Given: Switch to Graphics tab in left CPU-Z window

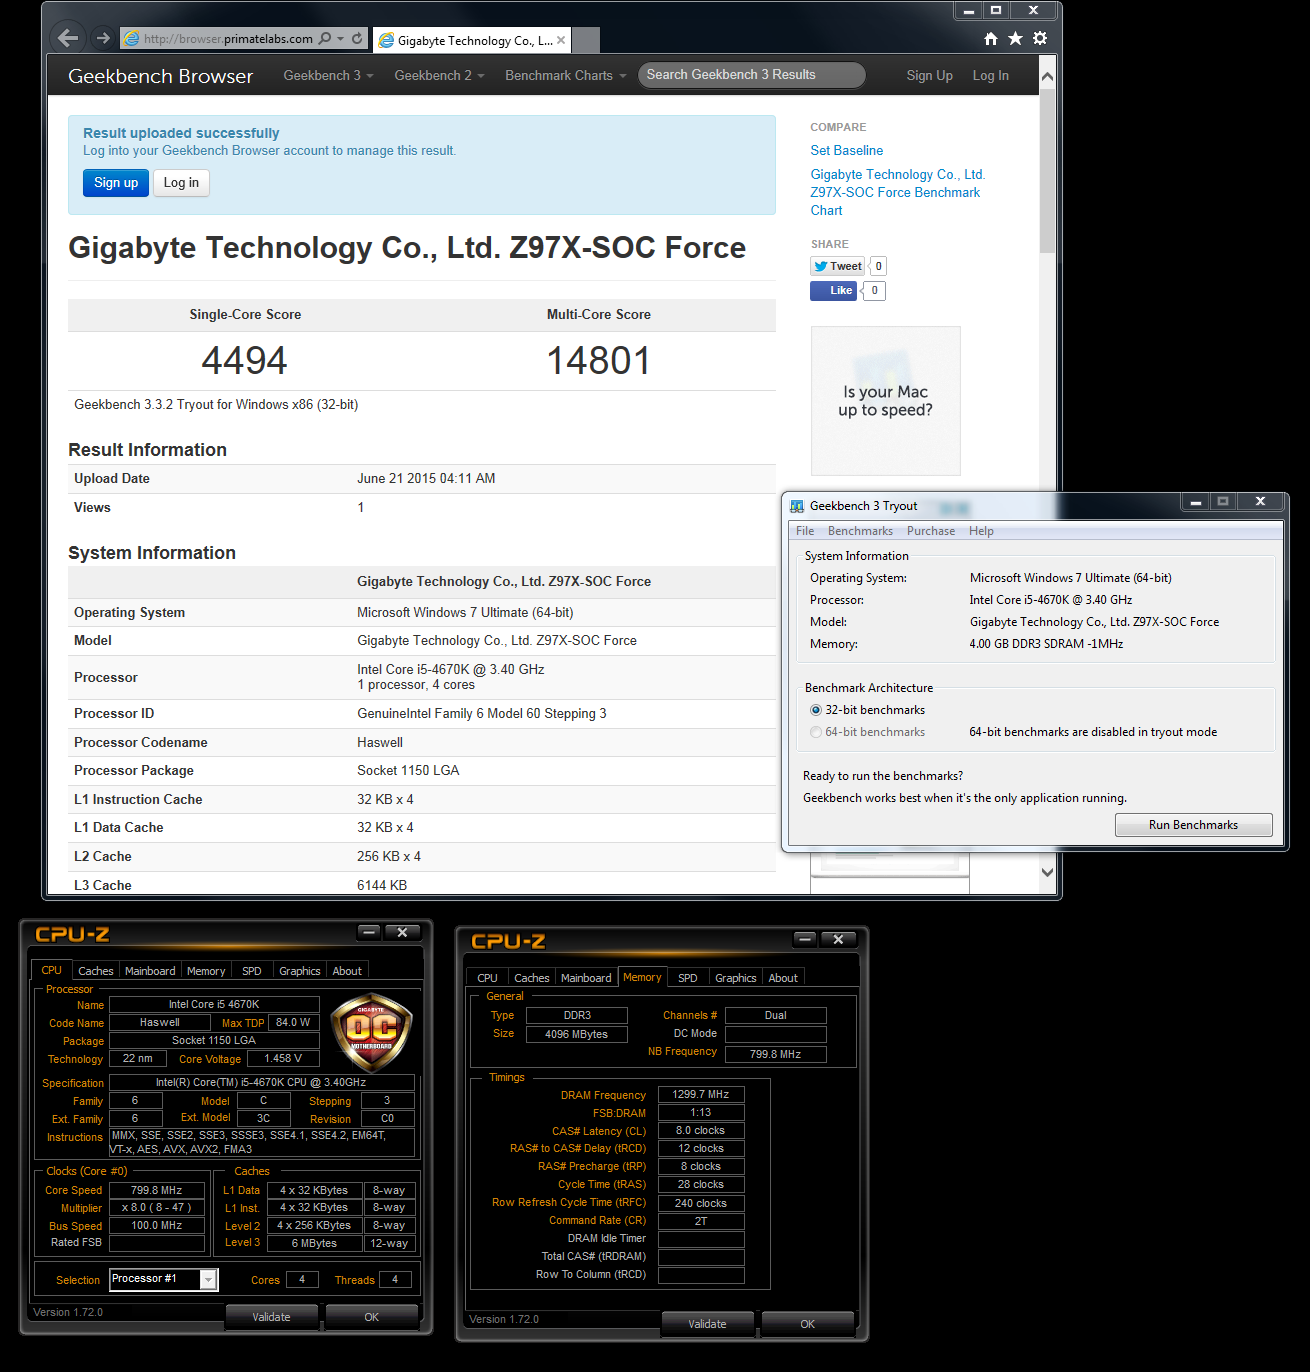Looking at the screenshot, I should [x=300, y=971].
